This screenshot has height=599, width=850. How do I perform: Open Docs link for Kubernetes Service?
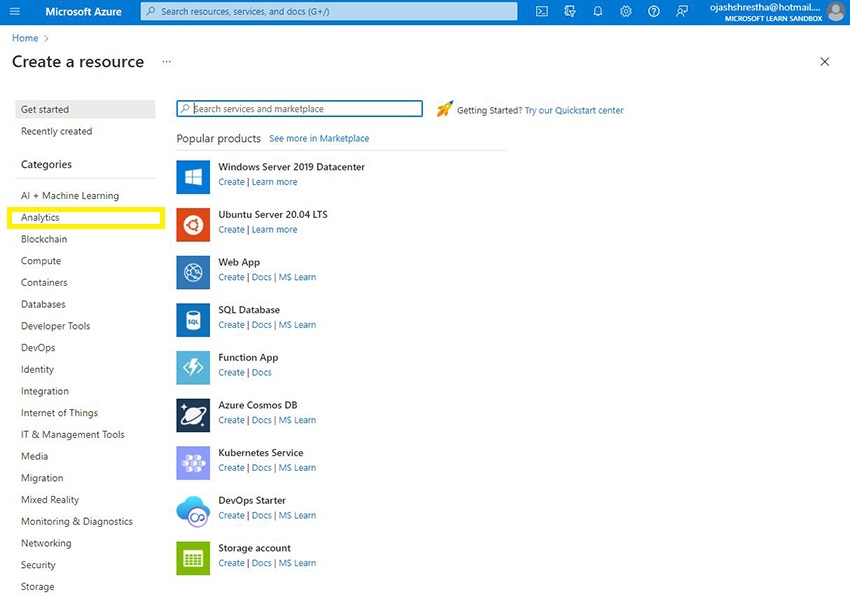261,468
